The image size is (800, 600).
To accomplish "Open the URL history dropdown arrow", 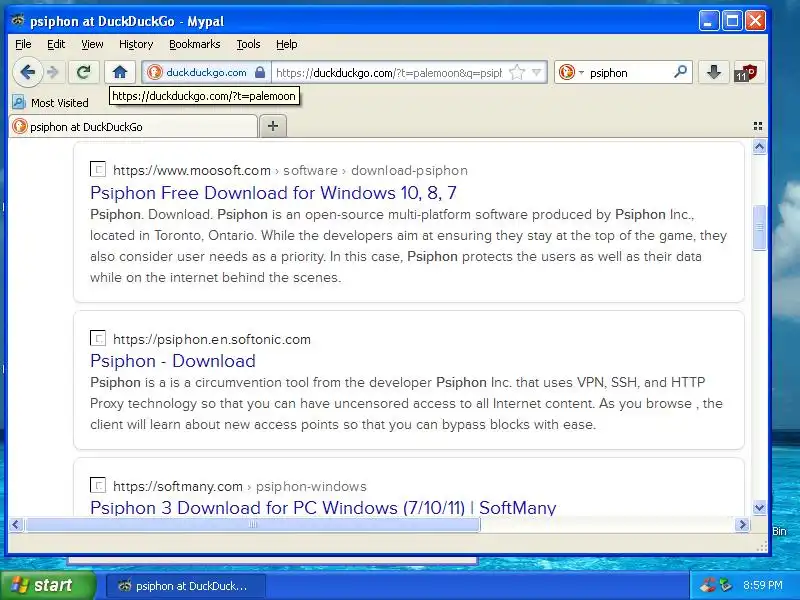I will [537, 72].
